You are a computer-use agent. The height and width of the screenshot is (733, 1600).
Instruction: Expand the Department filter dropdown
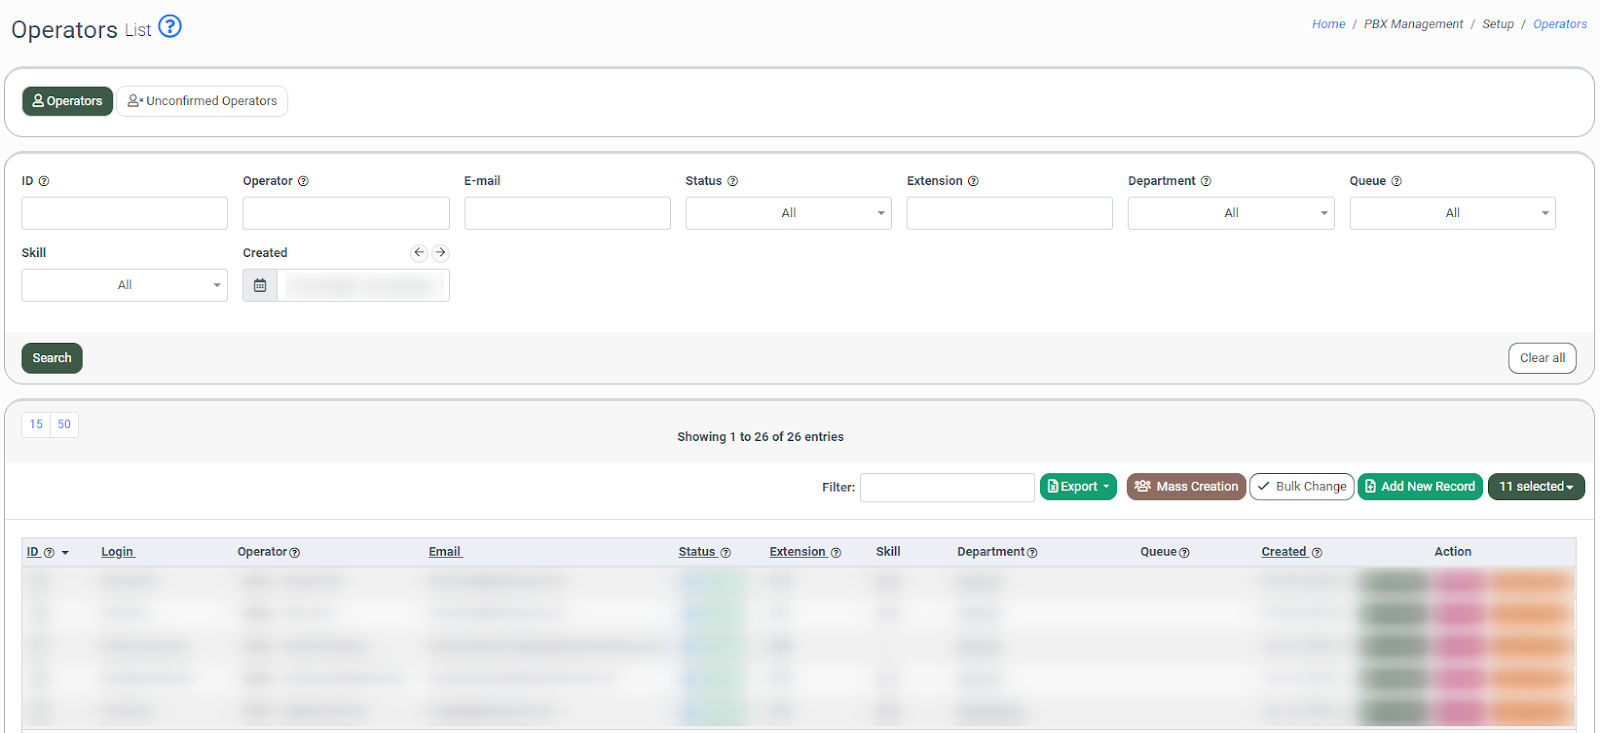click(1231, 213)
